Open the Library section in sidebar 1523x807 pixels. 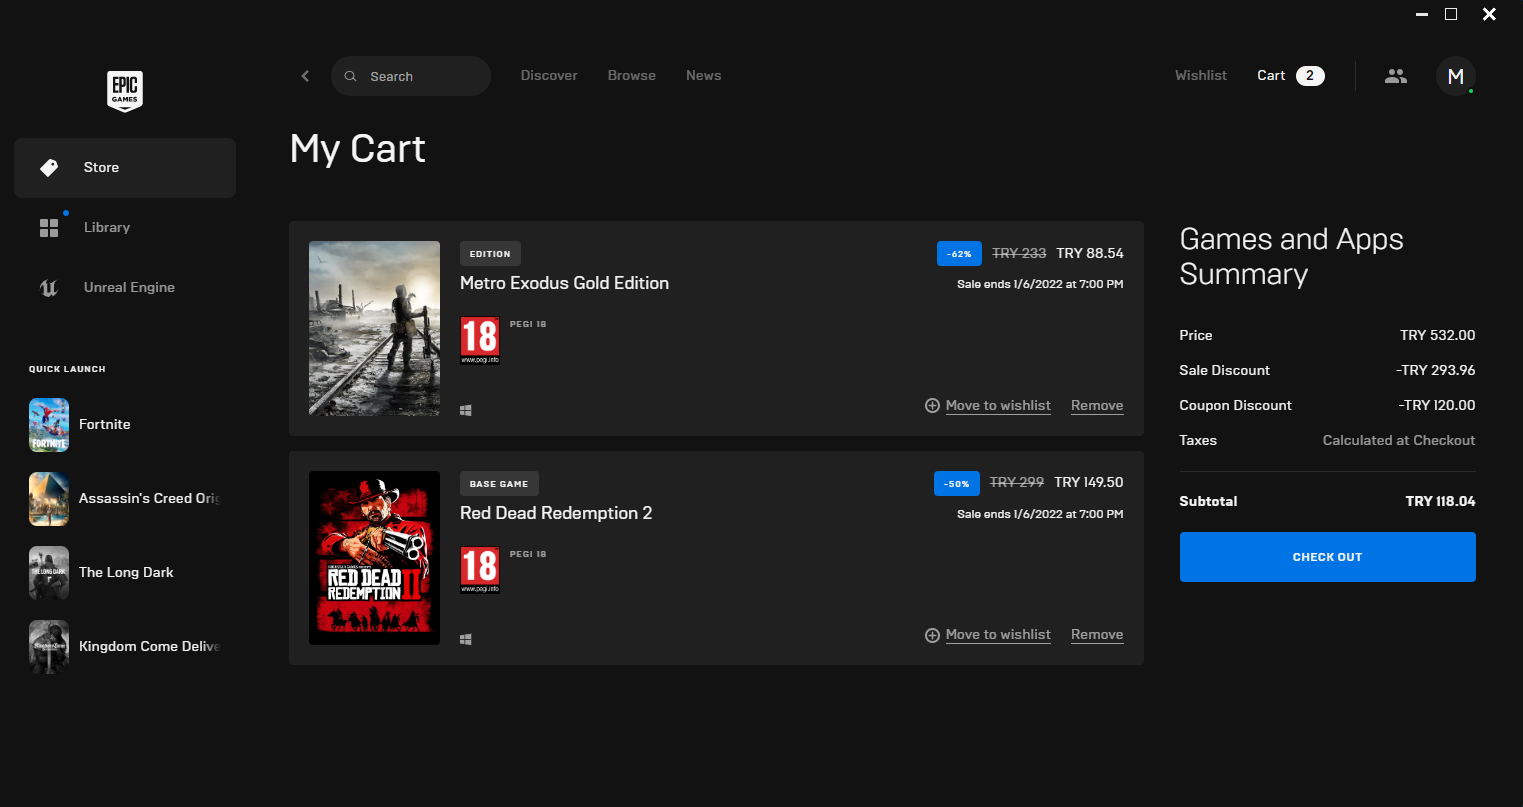pos(125,228)
